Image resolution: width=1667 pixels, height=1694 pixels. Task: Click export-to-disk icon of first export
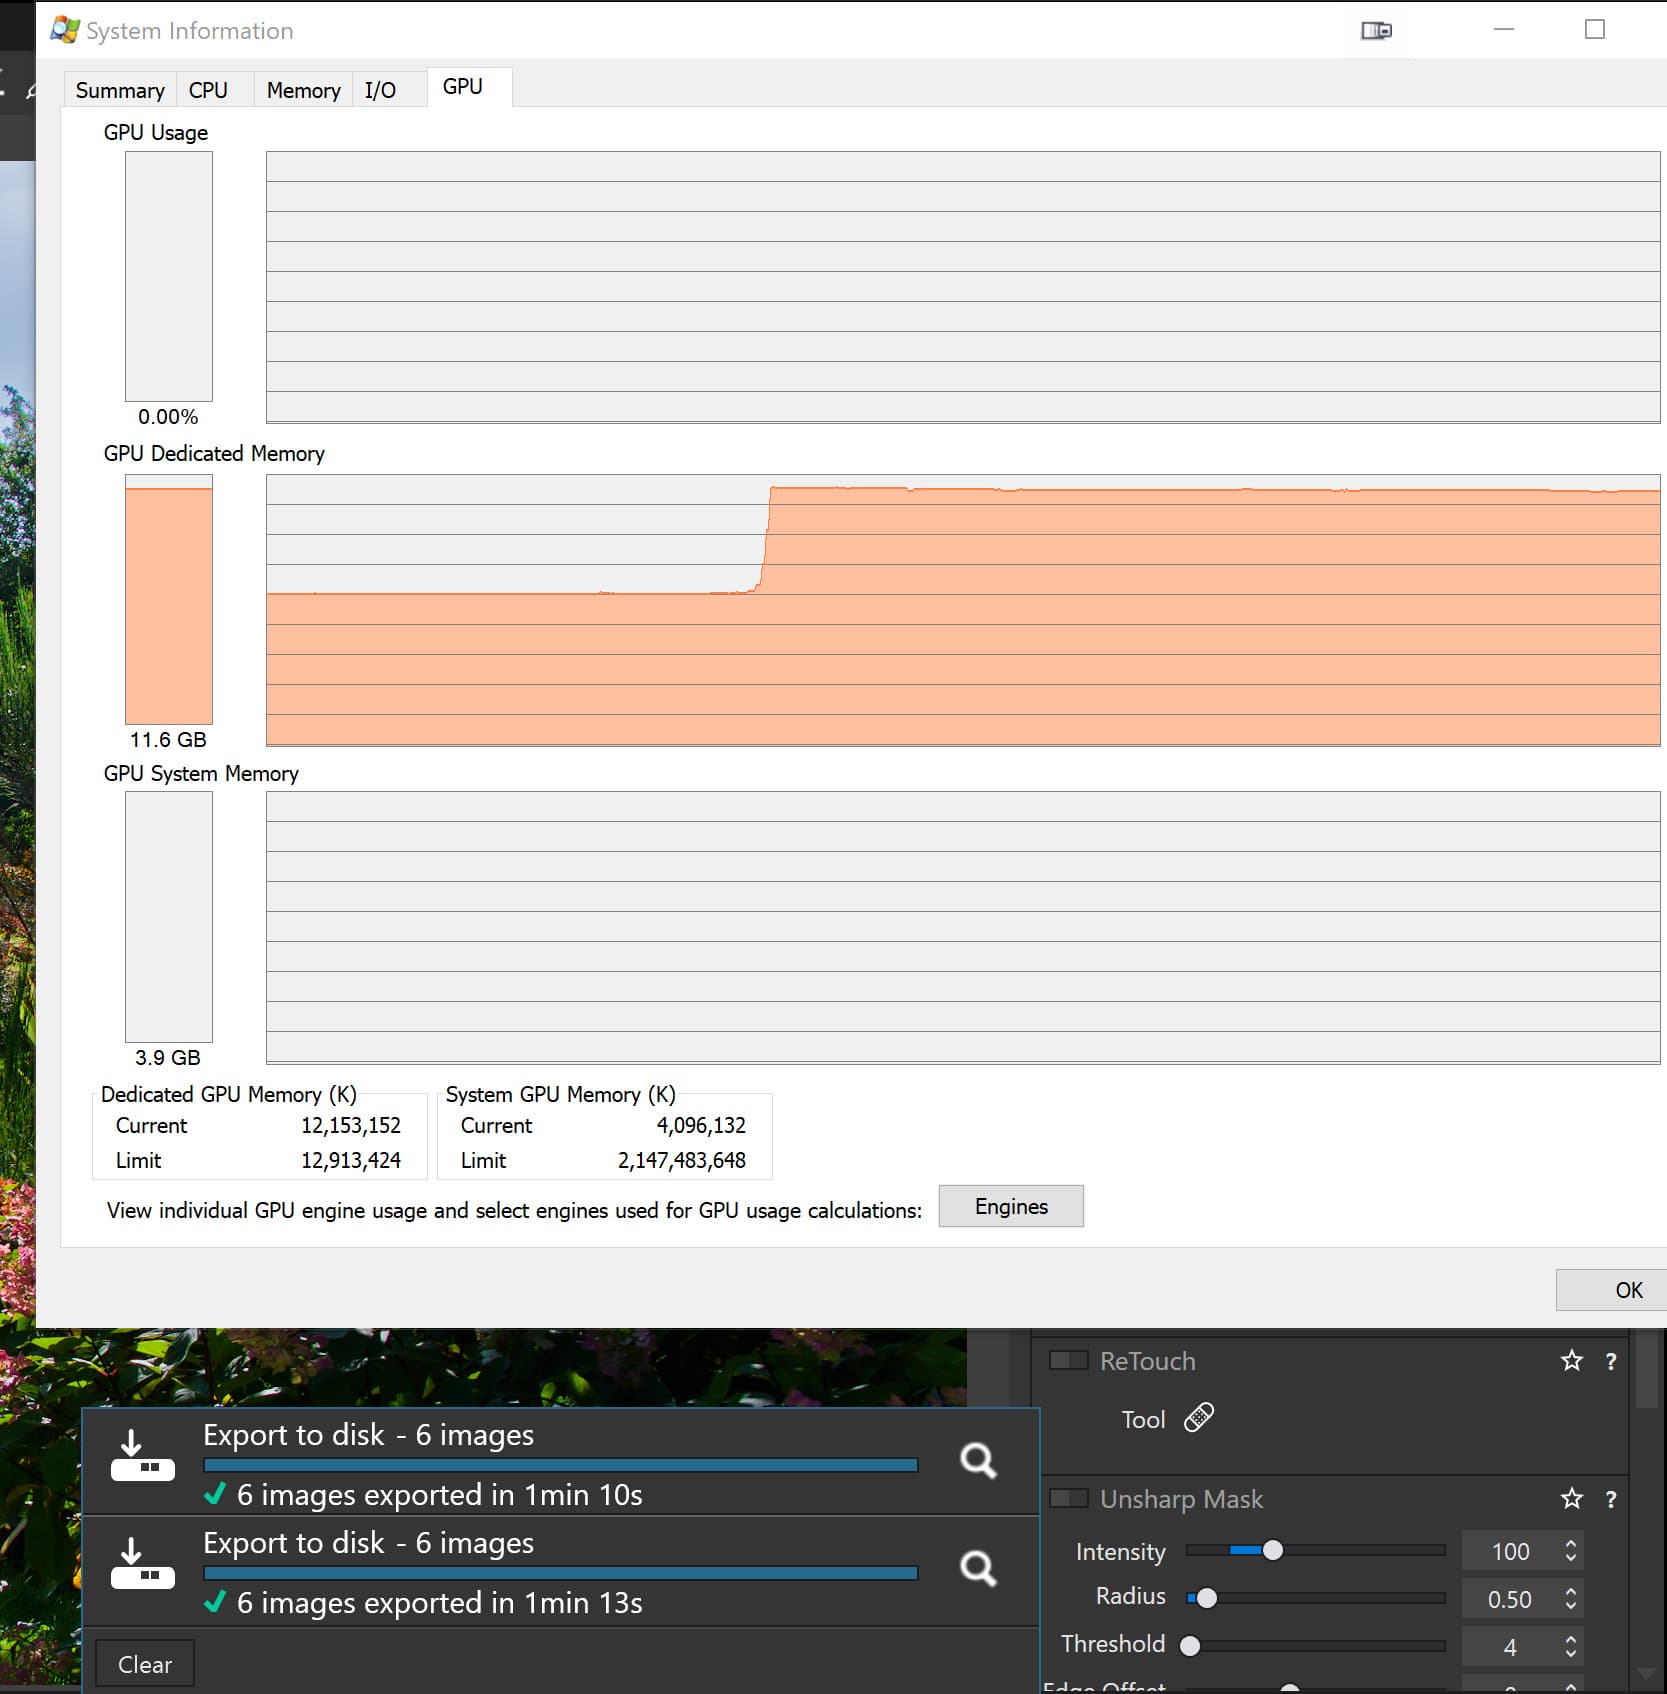(x=142, y=1456)
